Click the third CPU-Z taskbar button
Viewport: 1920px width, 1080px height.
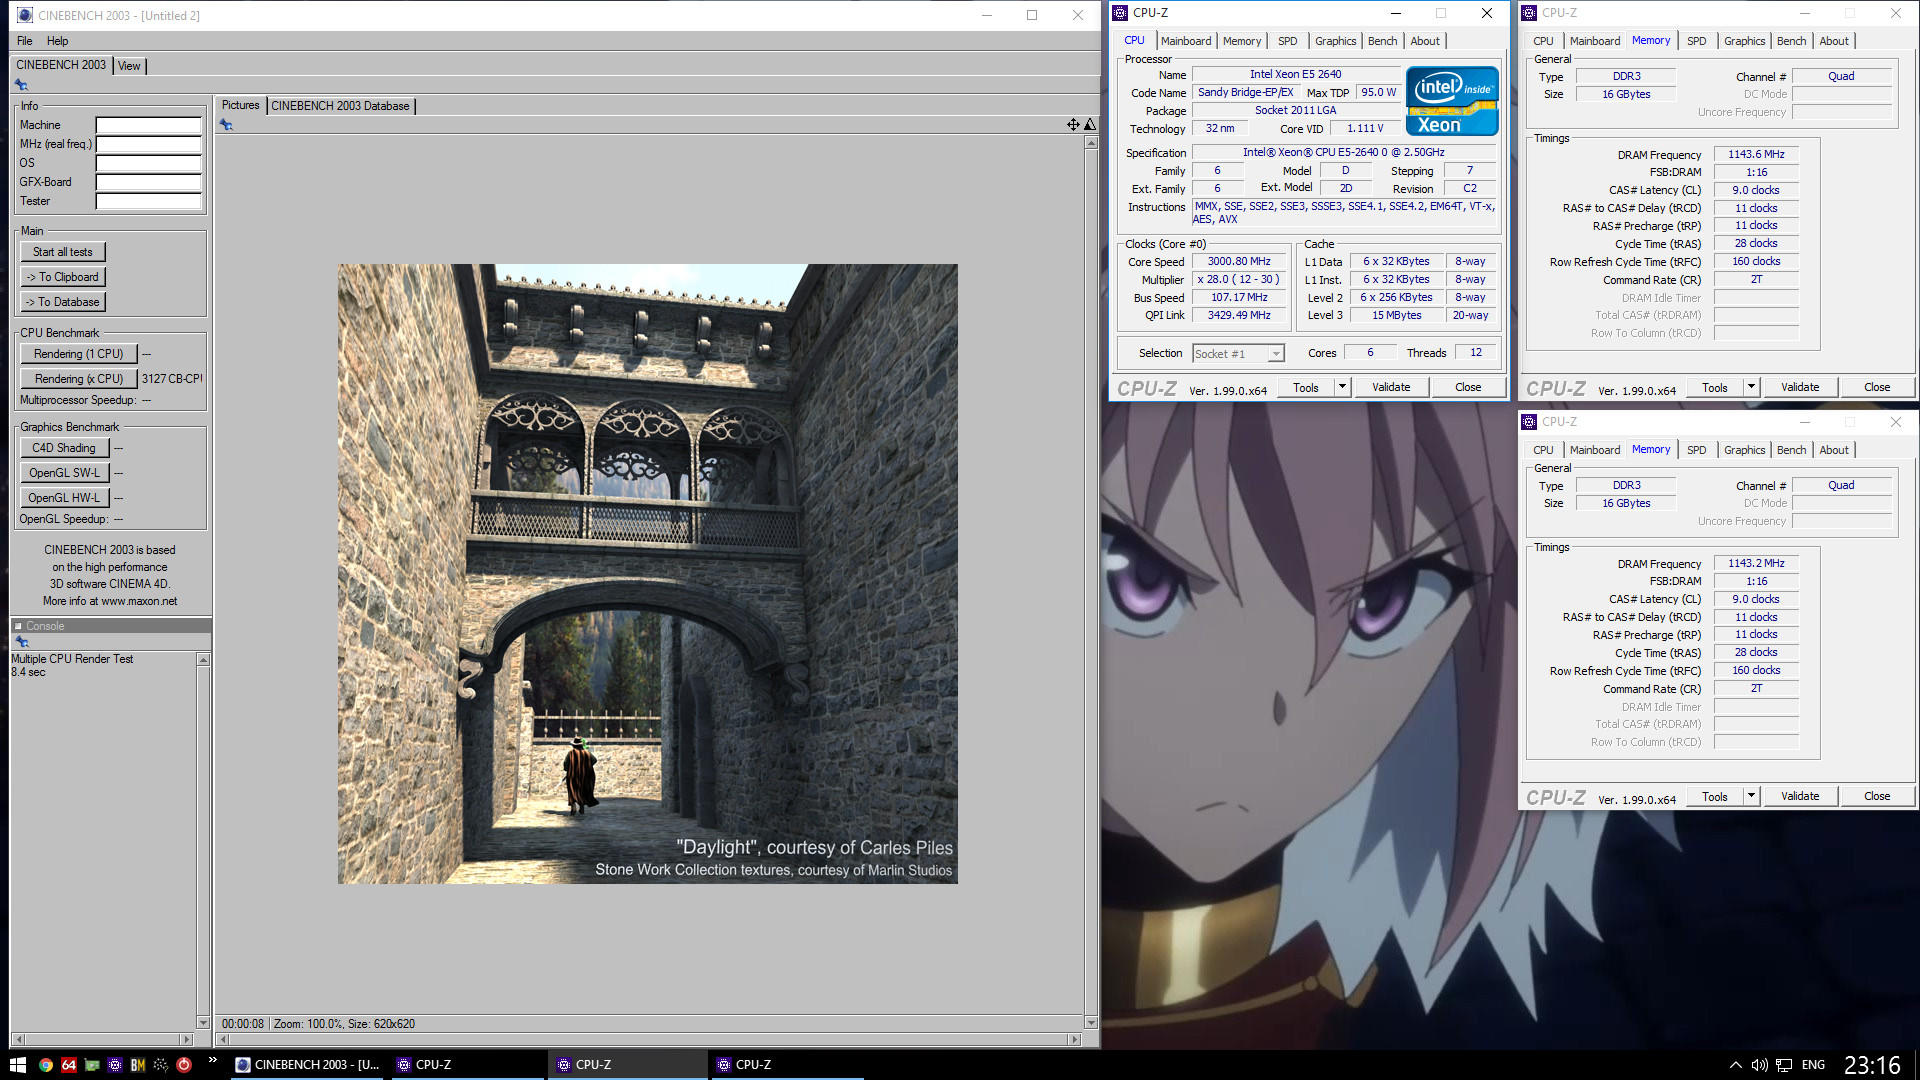pyautogui.click(x=786, y=1065)
